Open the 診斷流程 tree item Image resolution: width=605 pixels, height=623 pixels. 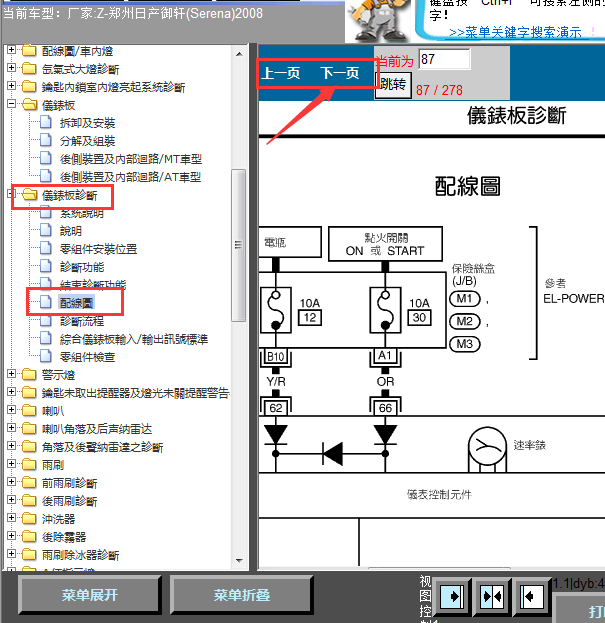tap(82, 321)
